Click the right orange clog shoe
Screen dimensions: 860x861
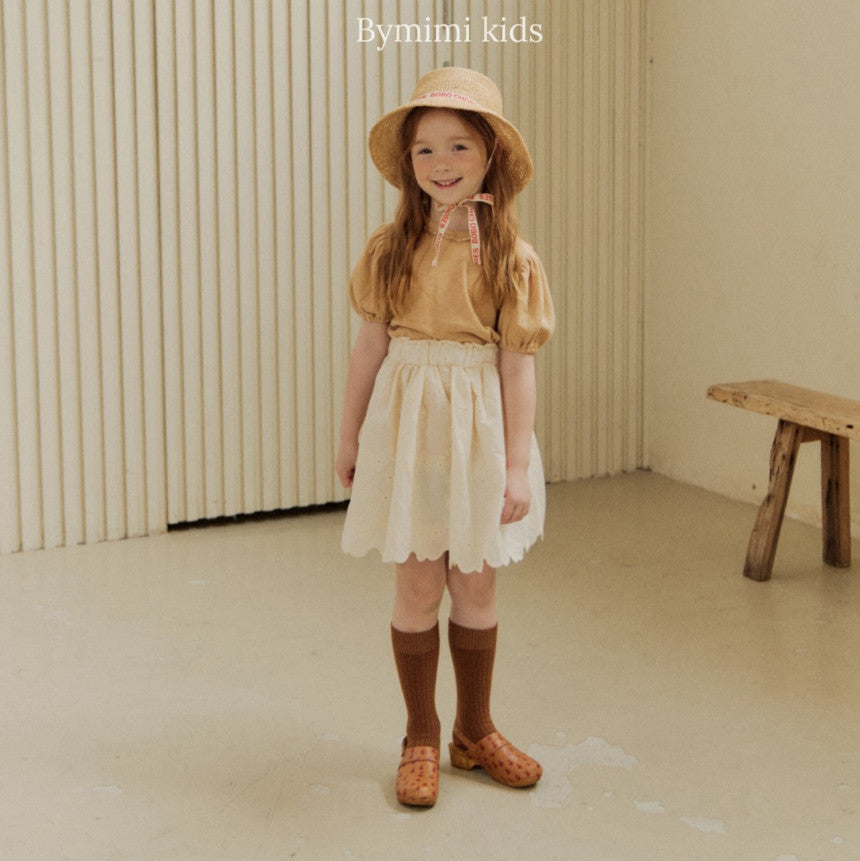pyautogui.click(x=500, y=759)
